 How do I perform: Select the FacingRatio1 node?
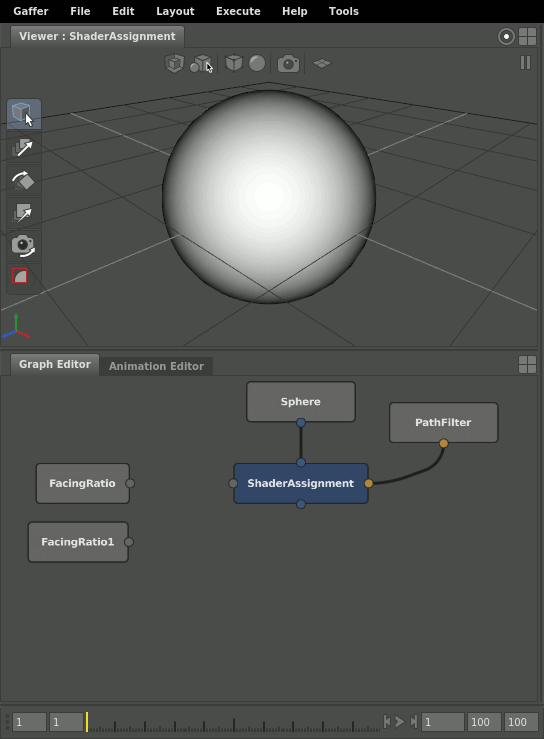click(x=78, y=542)
